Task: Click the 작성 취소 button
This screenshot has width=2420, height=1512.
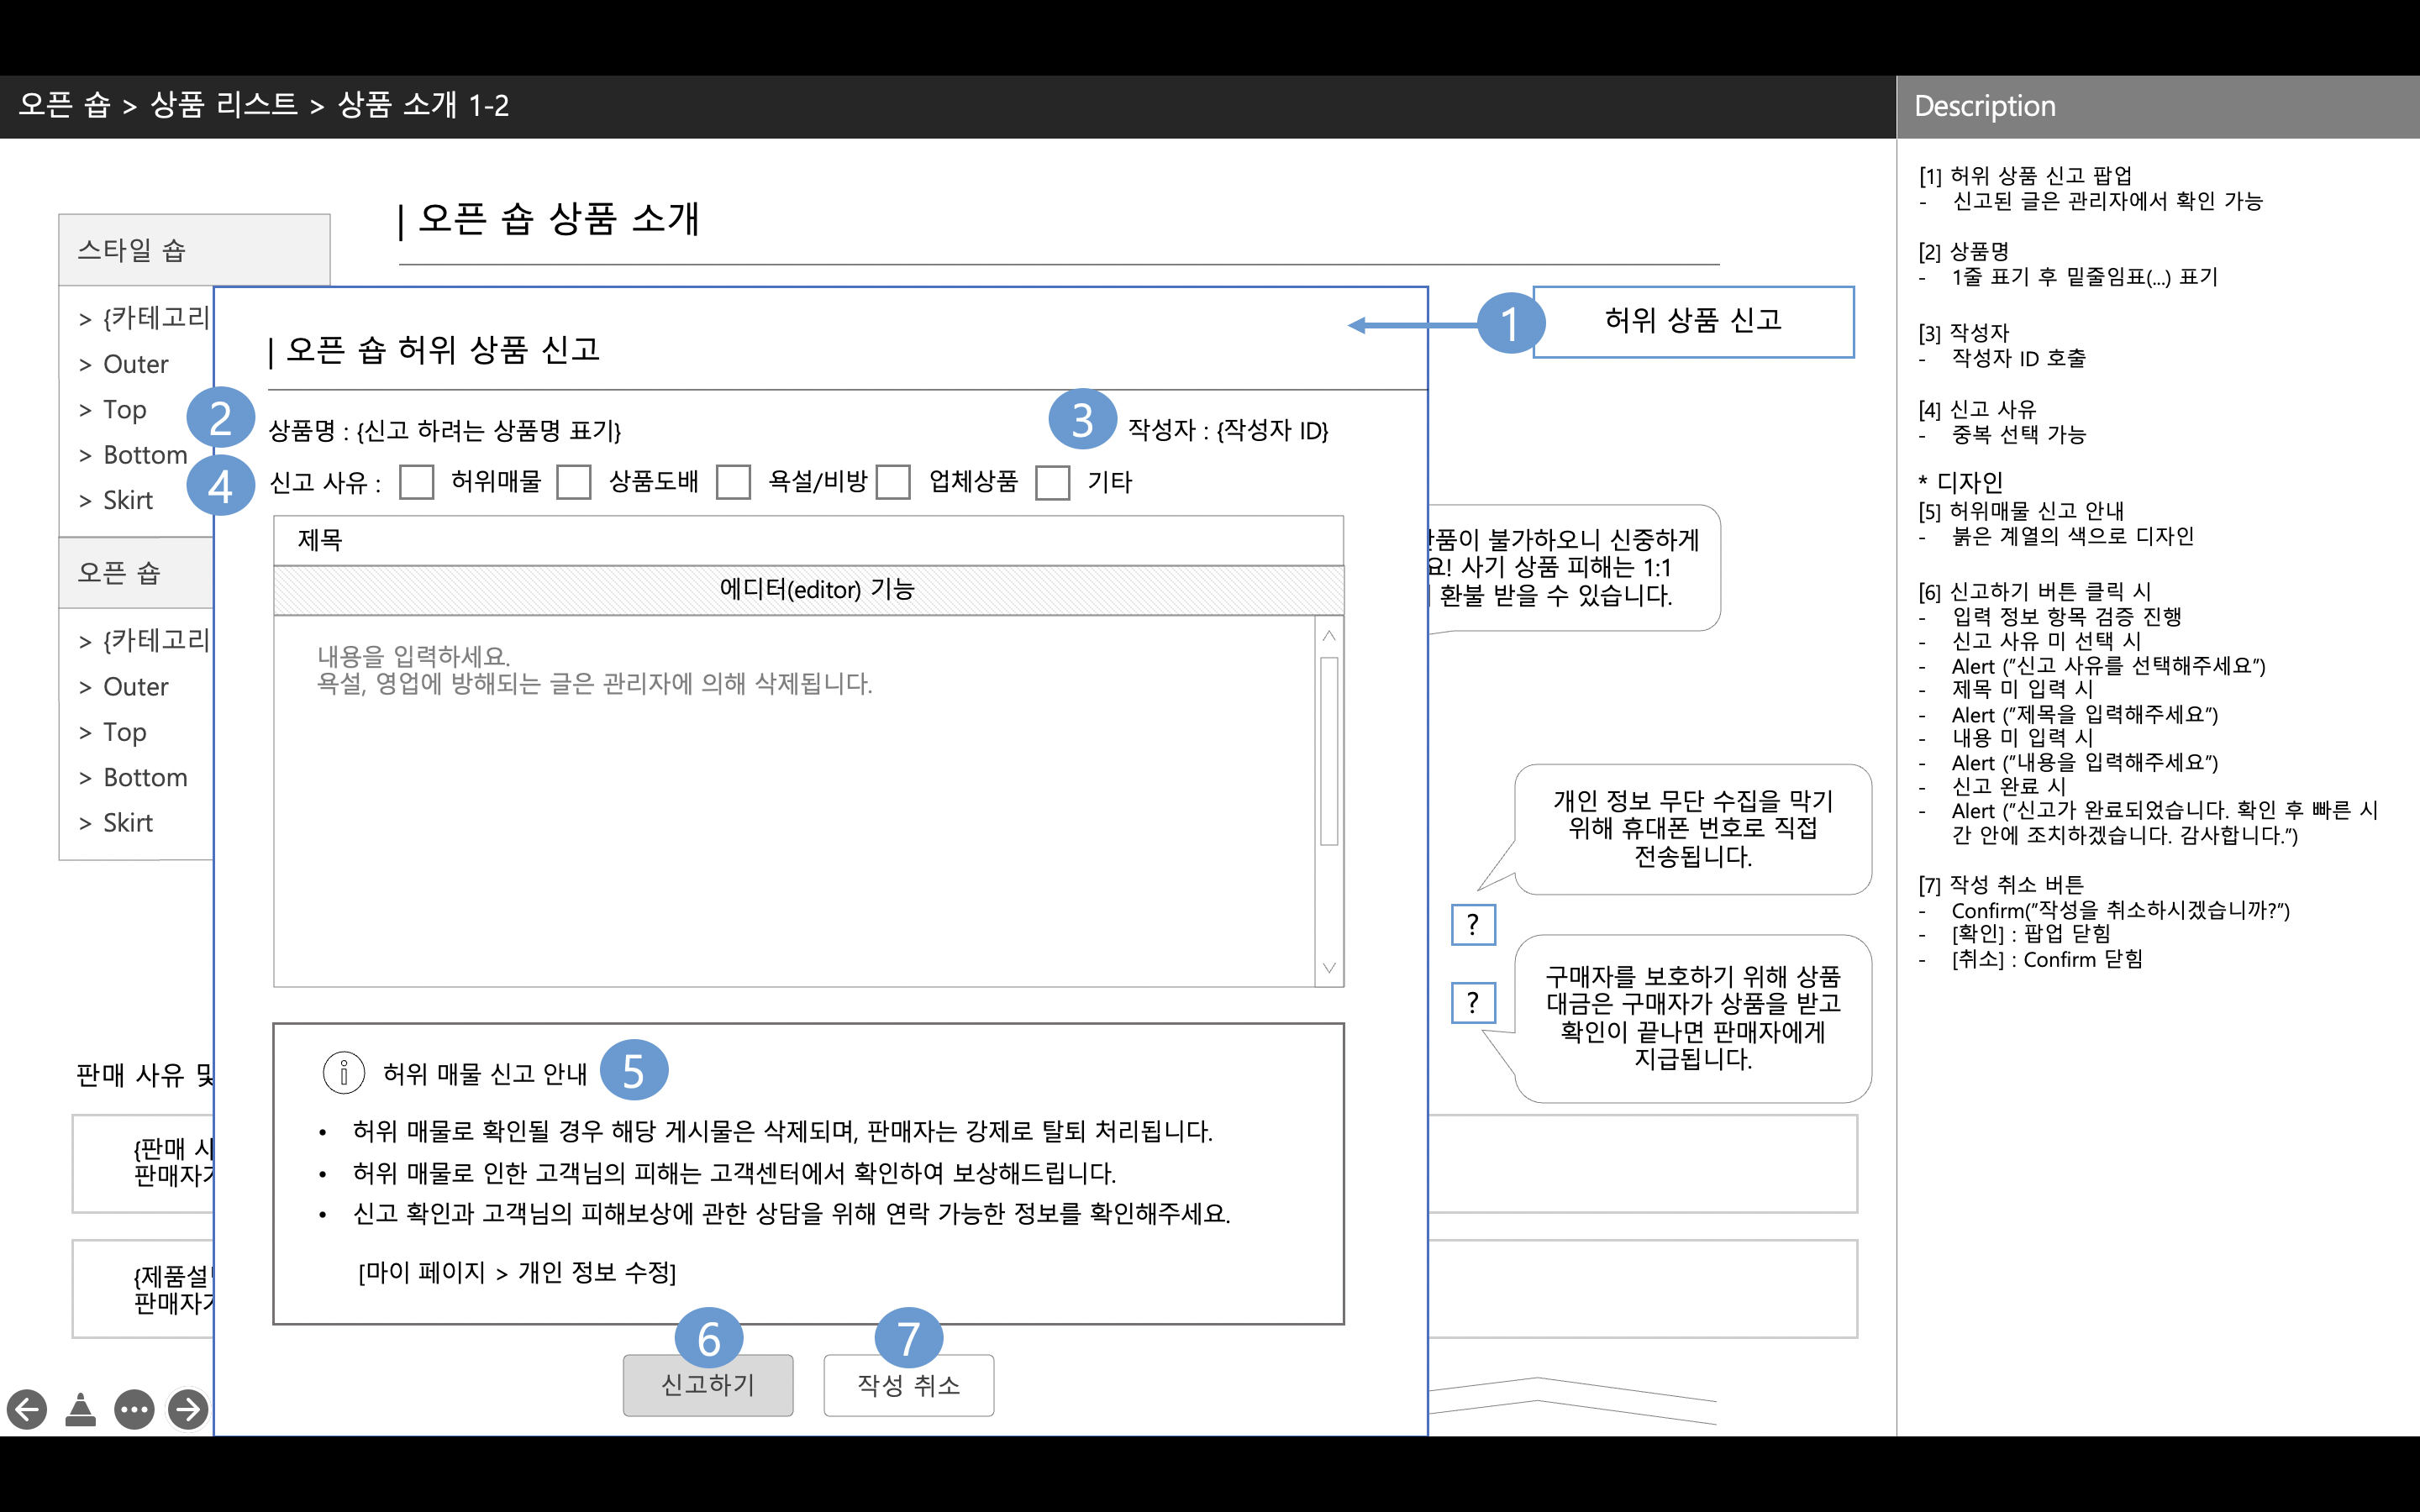Action: click(x=908, y=1385)
